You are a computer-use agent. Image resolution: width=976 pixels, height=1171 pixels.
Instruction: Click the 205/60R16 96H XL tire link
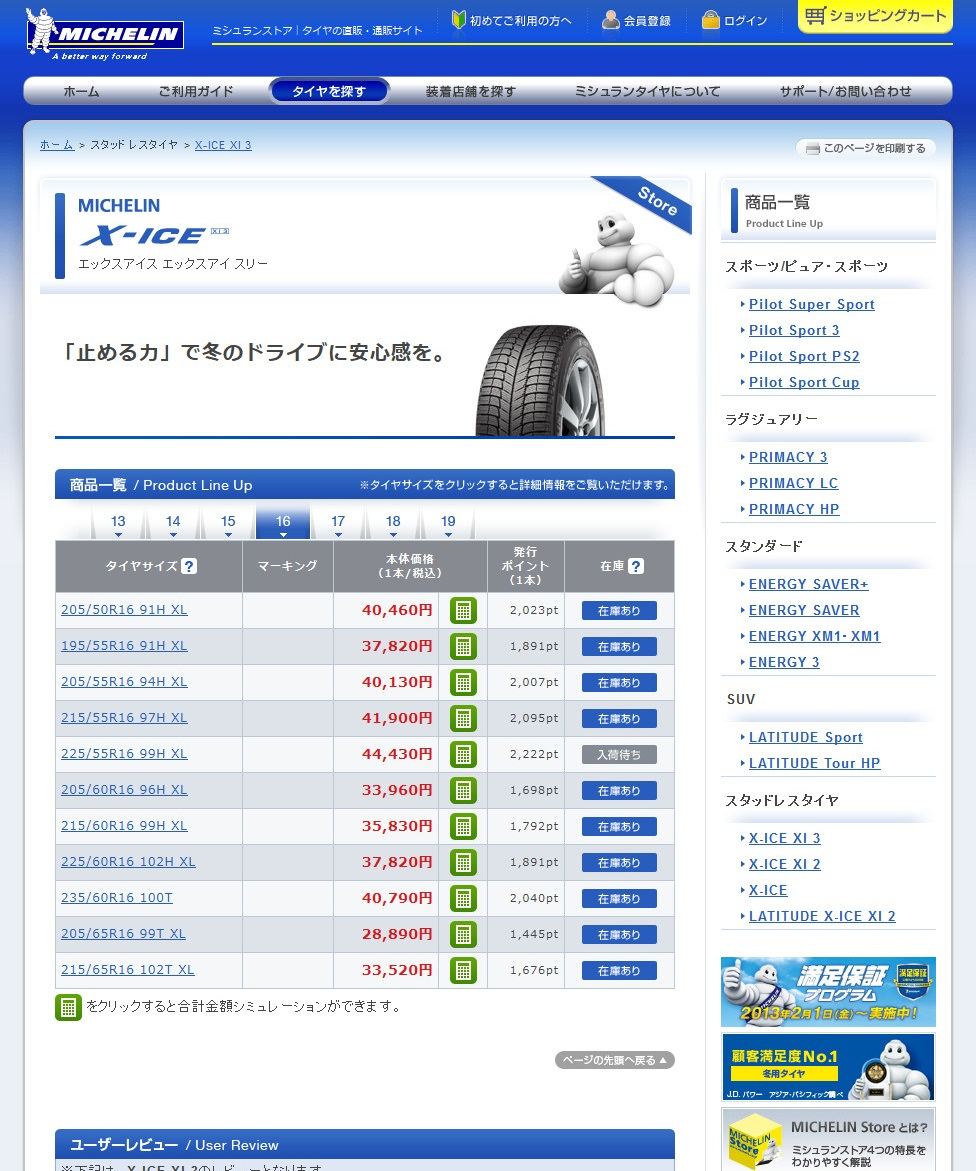[124, 789]
